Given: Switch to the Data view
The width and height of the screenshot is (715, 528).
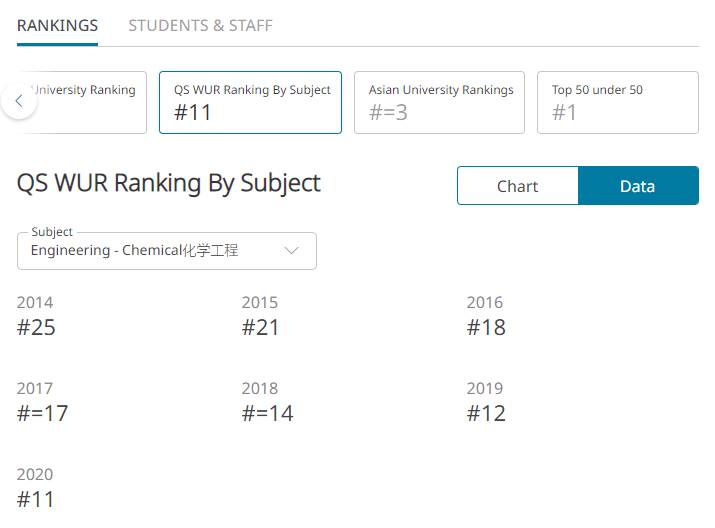Looking at the screenshot, I should [637, 186].
